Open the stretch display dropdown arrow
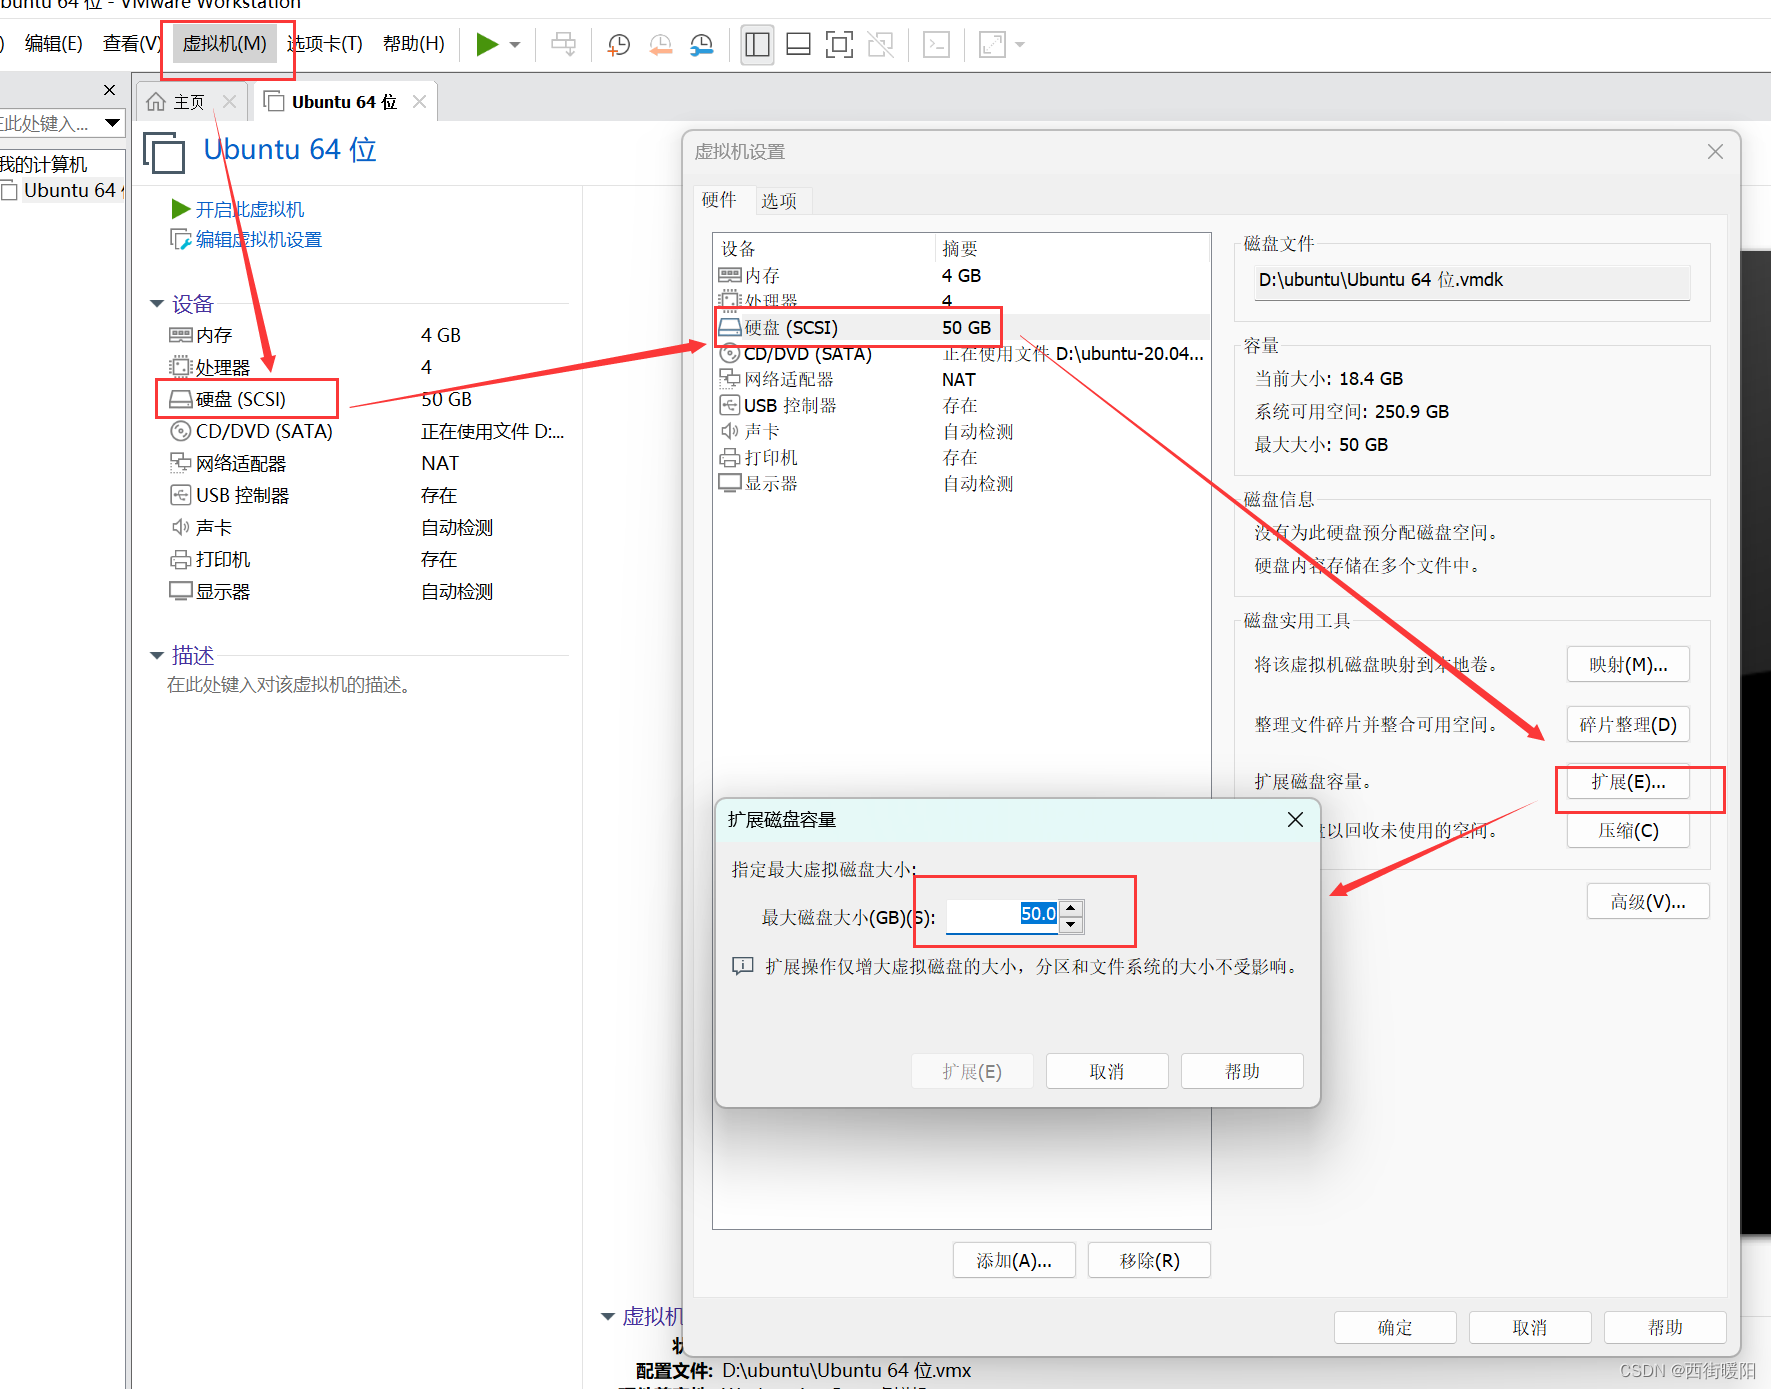 [x=1020, y=45]
